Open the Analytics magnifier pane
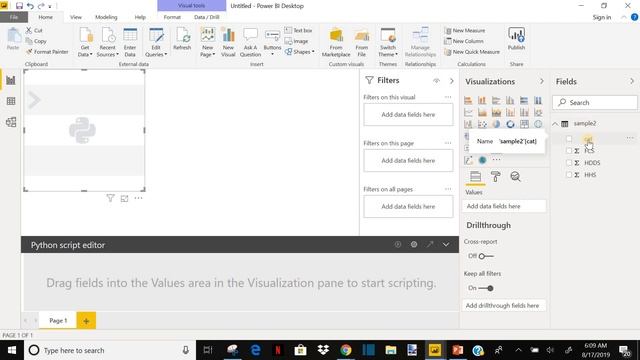The image size is (640, 360). tap(516, 177)
